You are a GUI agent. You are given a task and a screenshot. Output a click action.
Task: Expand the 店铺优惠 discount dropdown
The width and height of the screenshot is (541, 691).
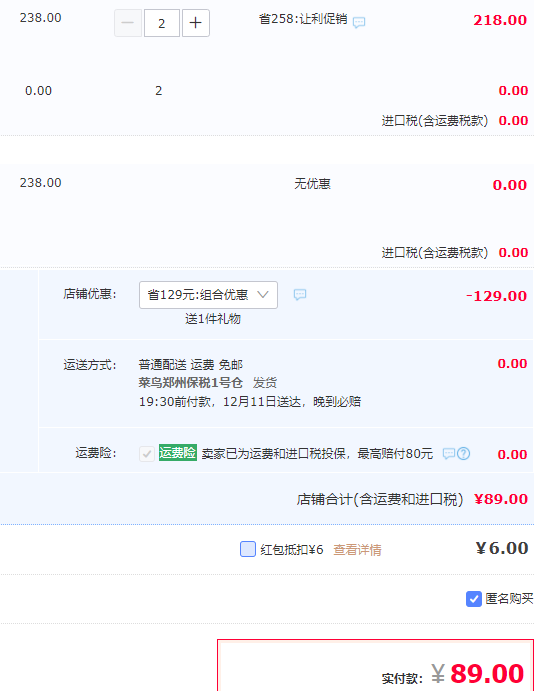pos(208,295)
